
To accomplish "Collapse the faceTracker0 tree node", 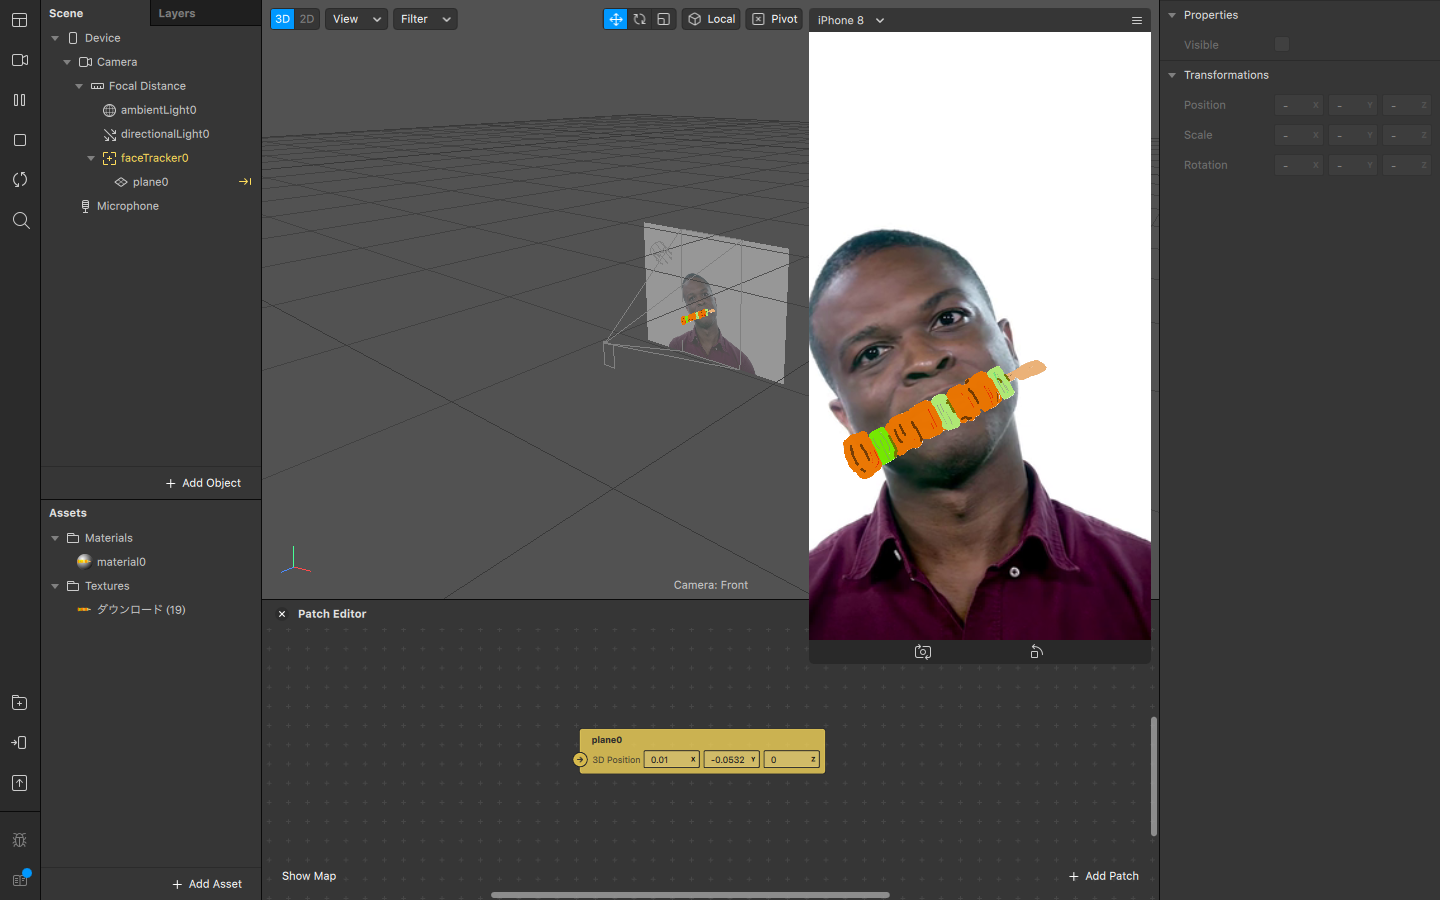I will click(91, 158).
